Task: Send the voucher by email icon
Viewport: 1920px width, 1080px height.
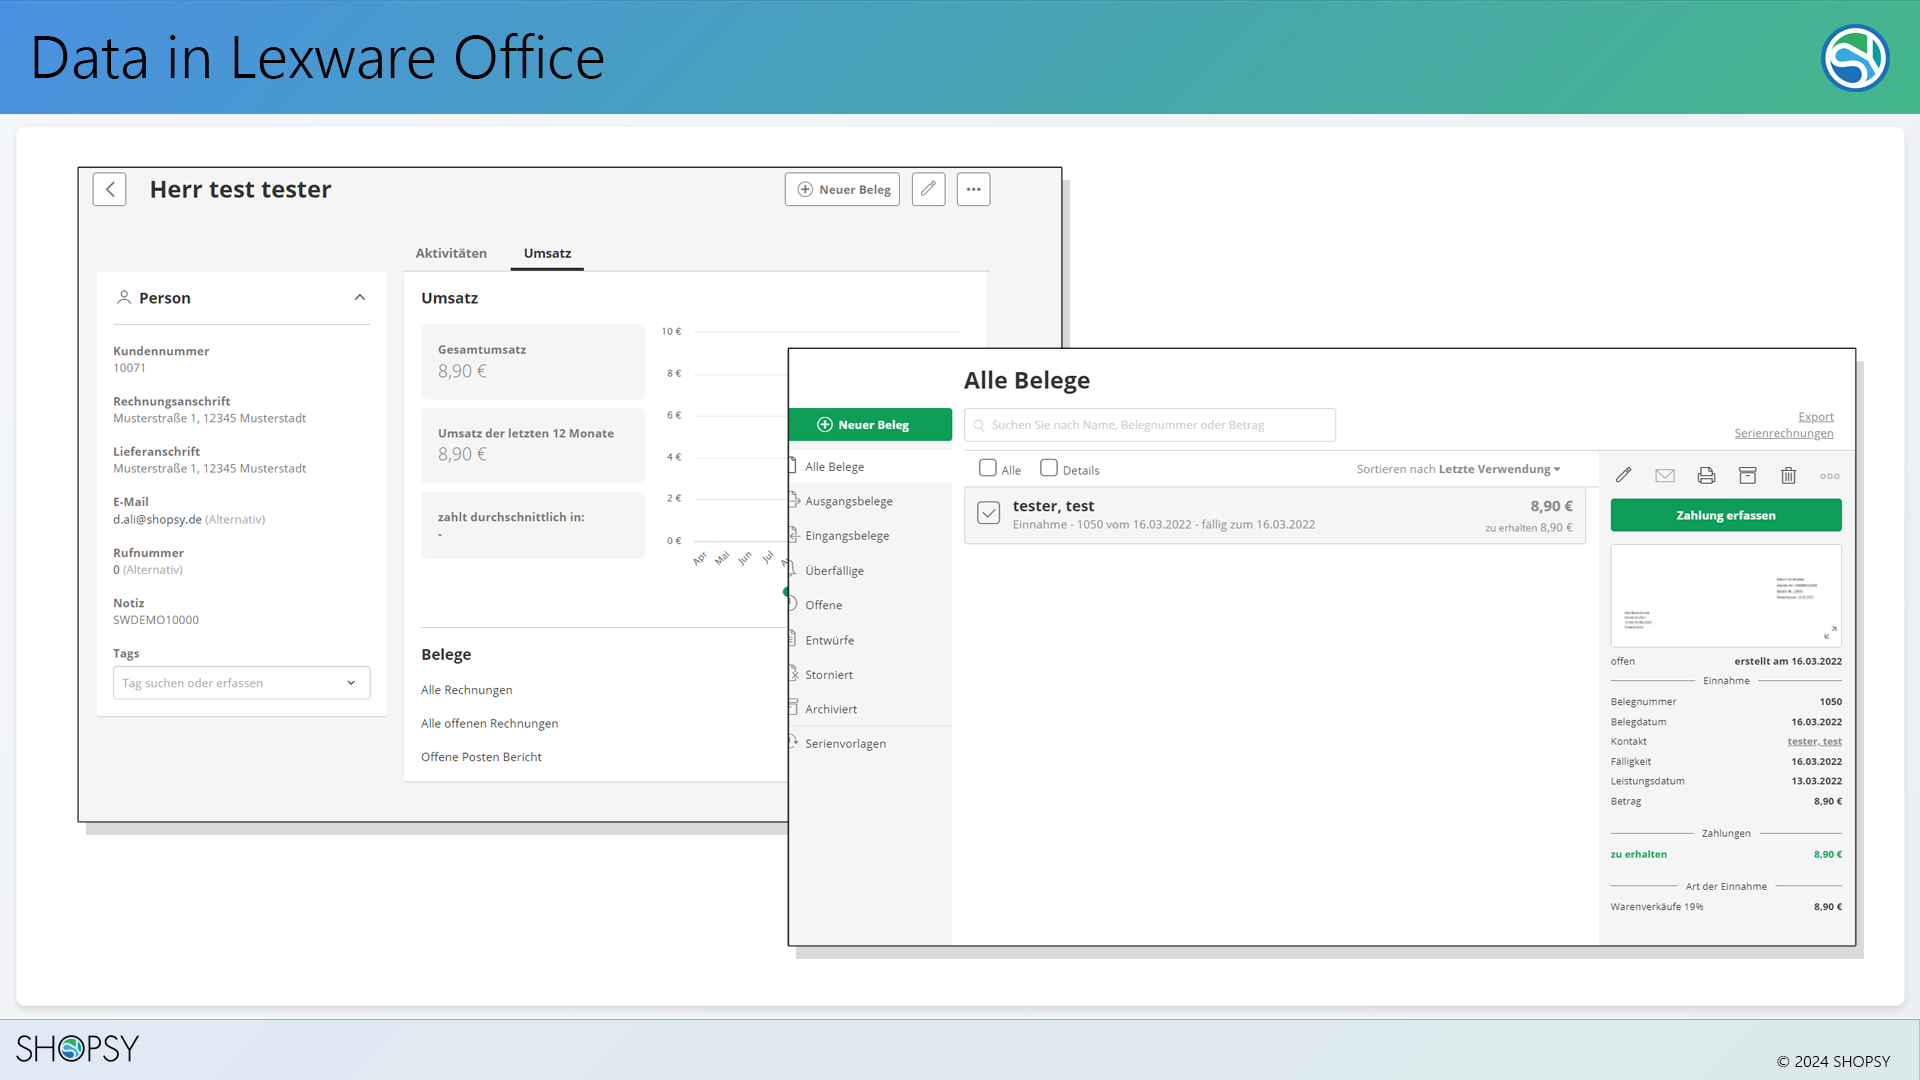Action: coord(1665,476)
